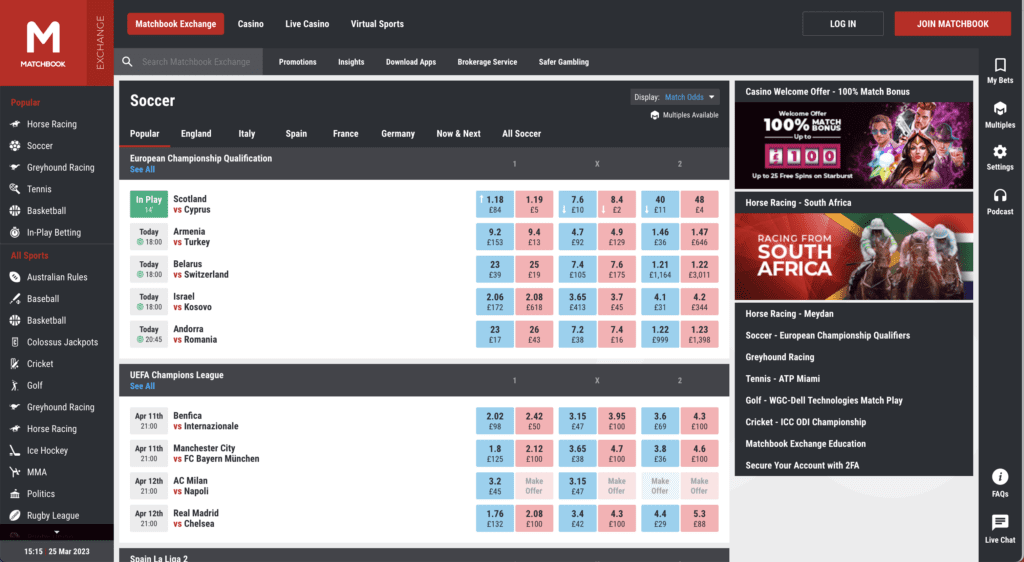Open Andorra vs Romania match
The image size is (1024, 562).
tap(195, 334)
